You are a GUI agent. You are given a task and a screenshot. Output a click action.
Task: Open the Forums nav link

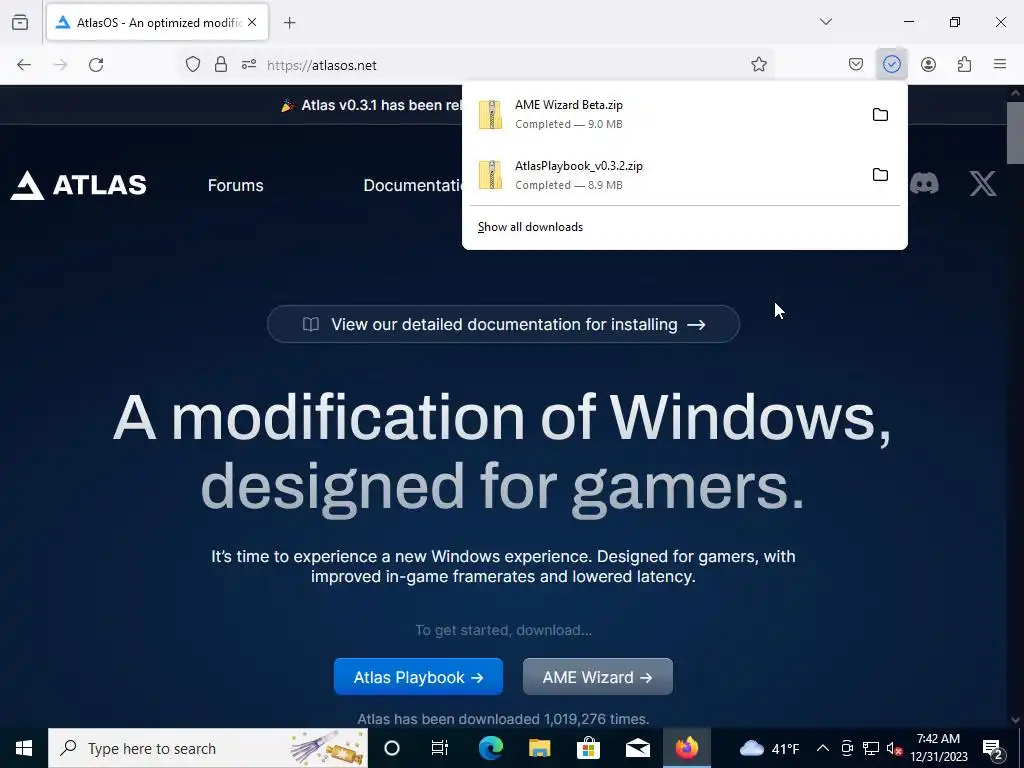pos(236,185)
